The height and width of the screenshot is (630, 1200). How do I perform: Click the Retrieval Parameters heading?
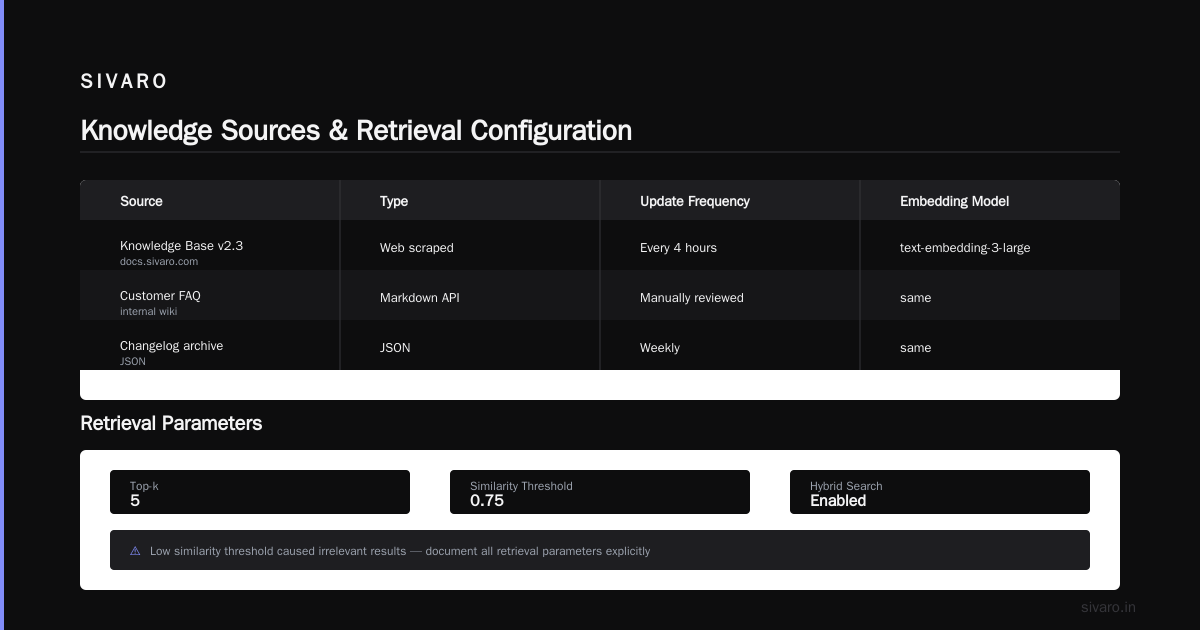click(x=171, y=423)
